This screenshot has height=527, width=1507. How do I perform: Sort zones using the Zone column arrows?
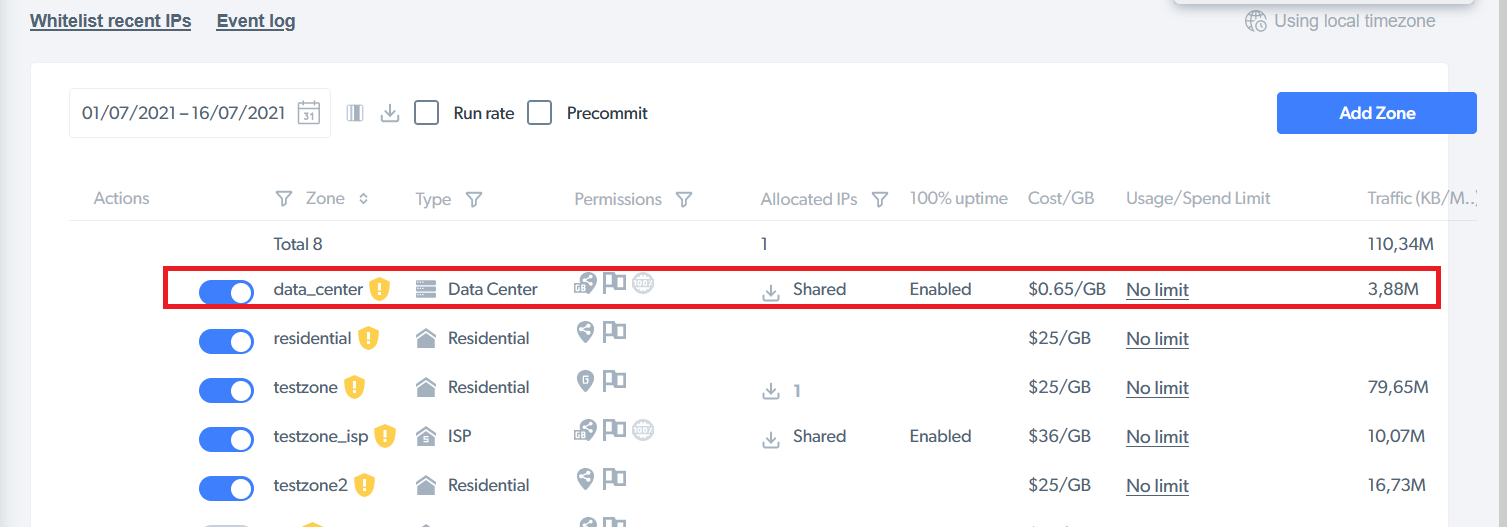(363, 199)
